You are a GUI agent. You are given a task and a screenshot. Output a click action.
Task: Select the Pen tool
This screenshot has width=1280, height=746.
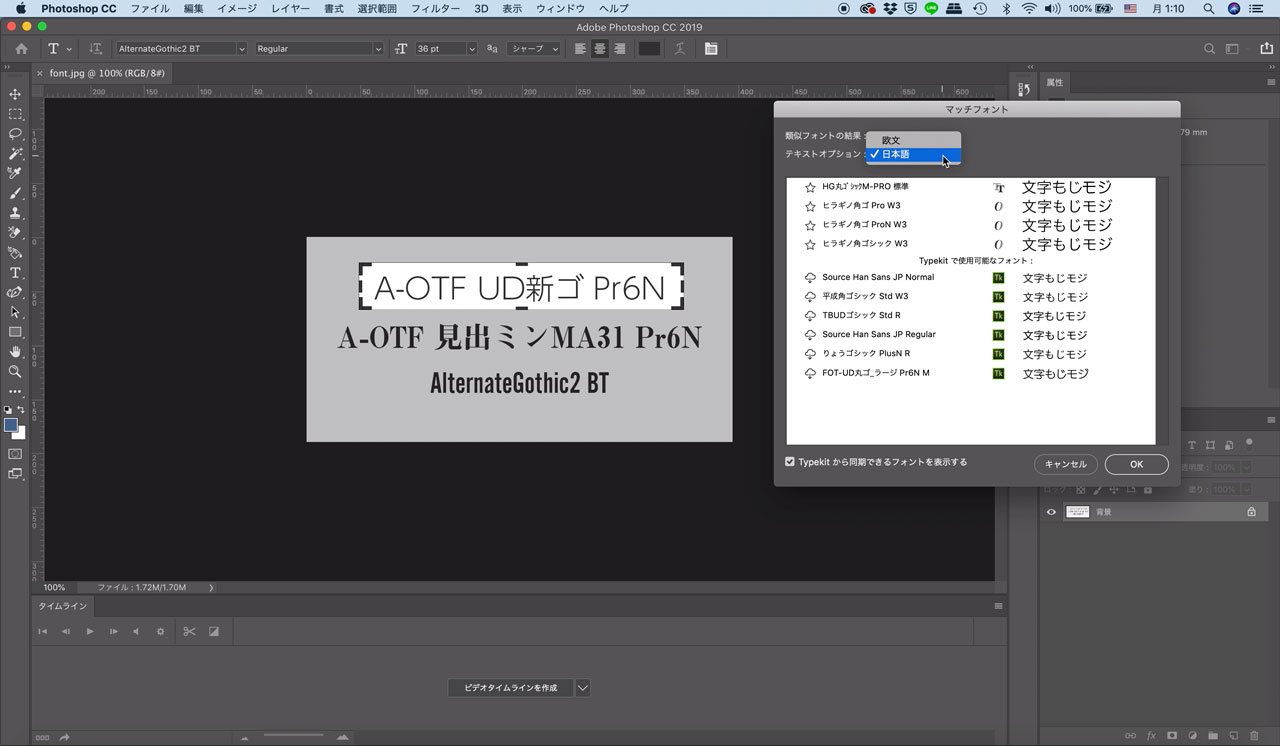pyautogui.click(x=15, y=292)
